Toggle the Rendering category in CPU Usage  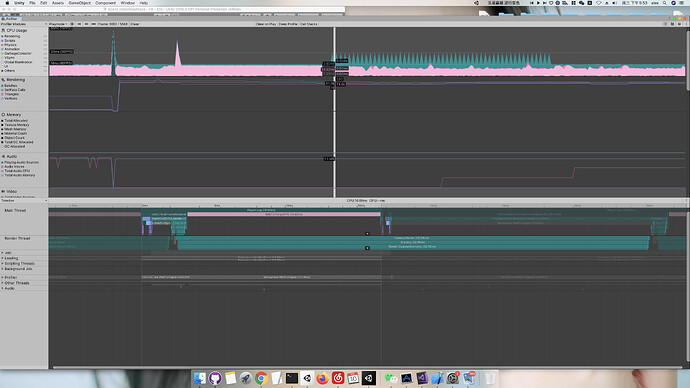pos(12,36)
